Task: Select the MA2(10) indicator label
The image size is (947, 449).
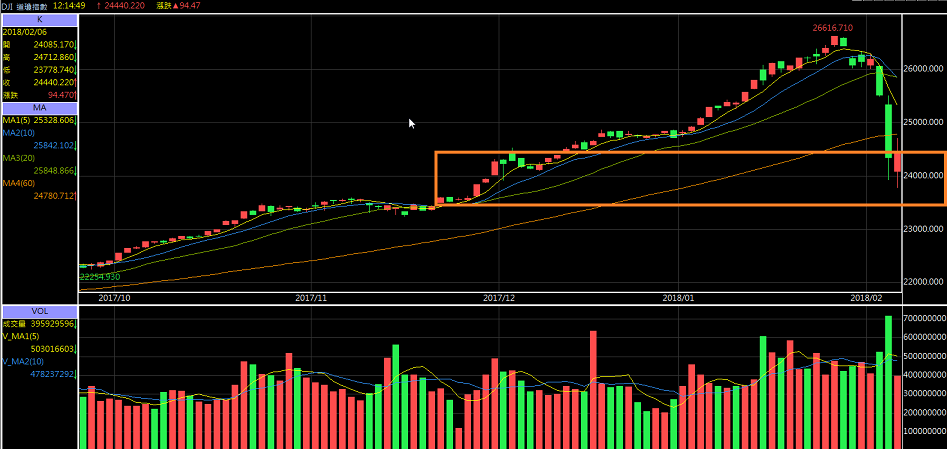Action: point(19,133)
